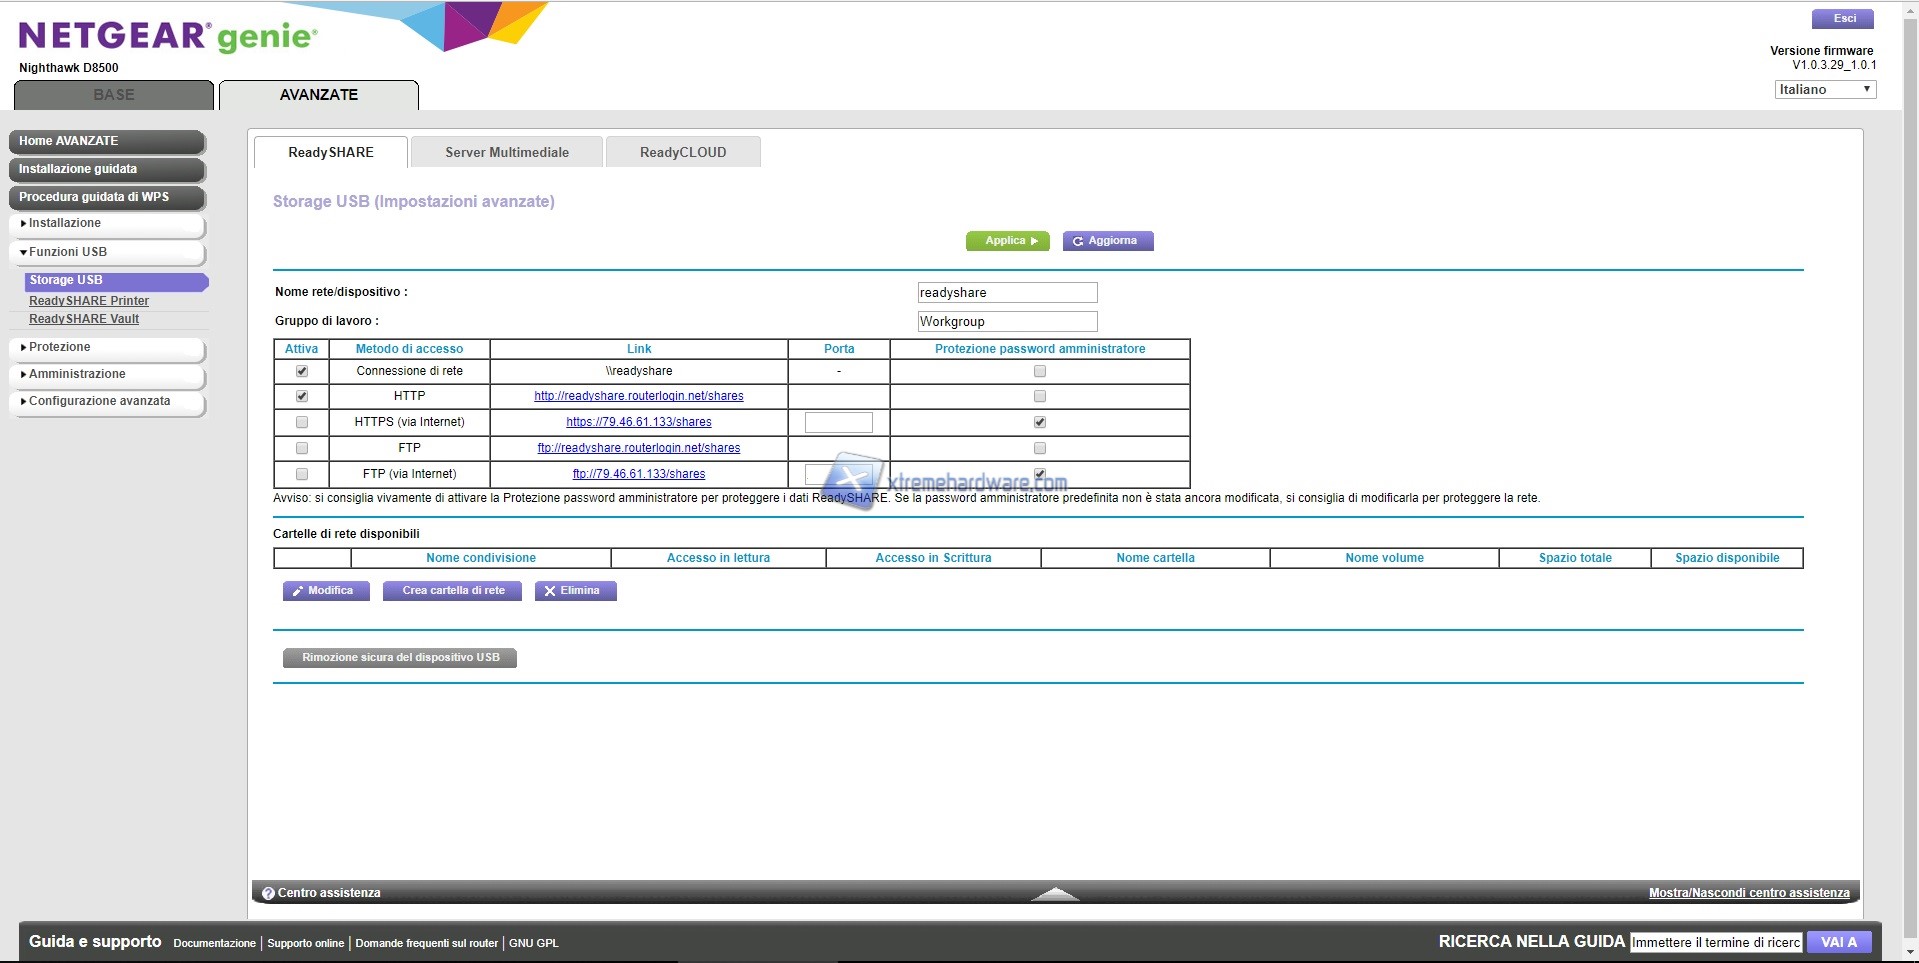Click the Modifica pencil button
Viewport: 1919px width, 963px height.
pyautogui.click(x=325, y=591)
